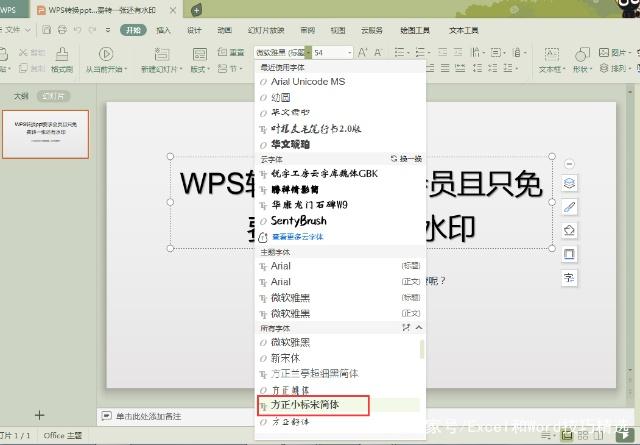This screenshot has width=640, height=445.
Task: Click the plus icon to add a slide
Action: point(40,416)
